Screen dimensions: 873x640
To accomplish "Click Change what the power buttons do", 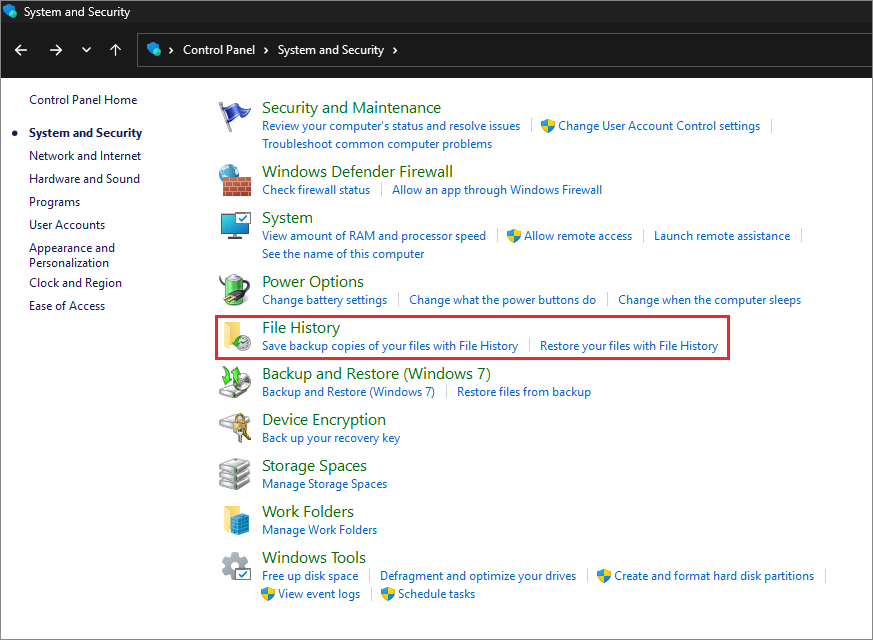I will click(x=502, y=300).
